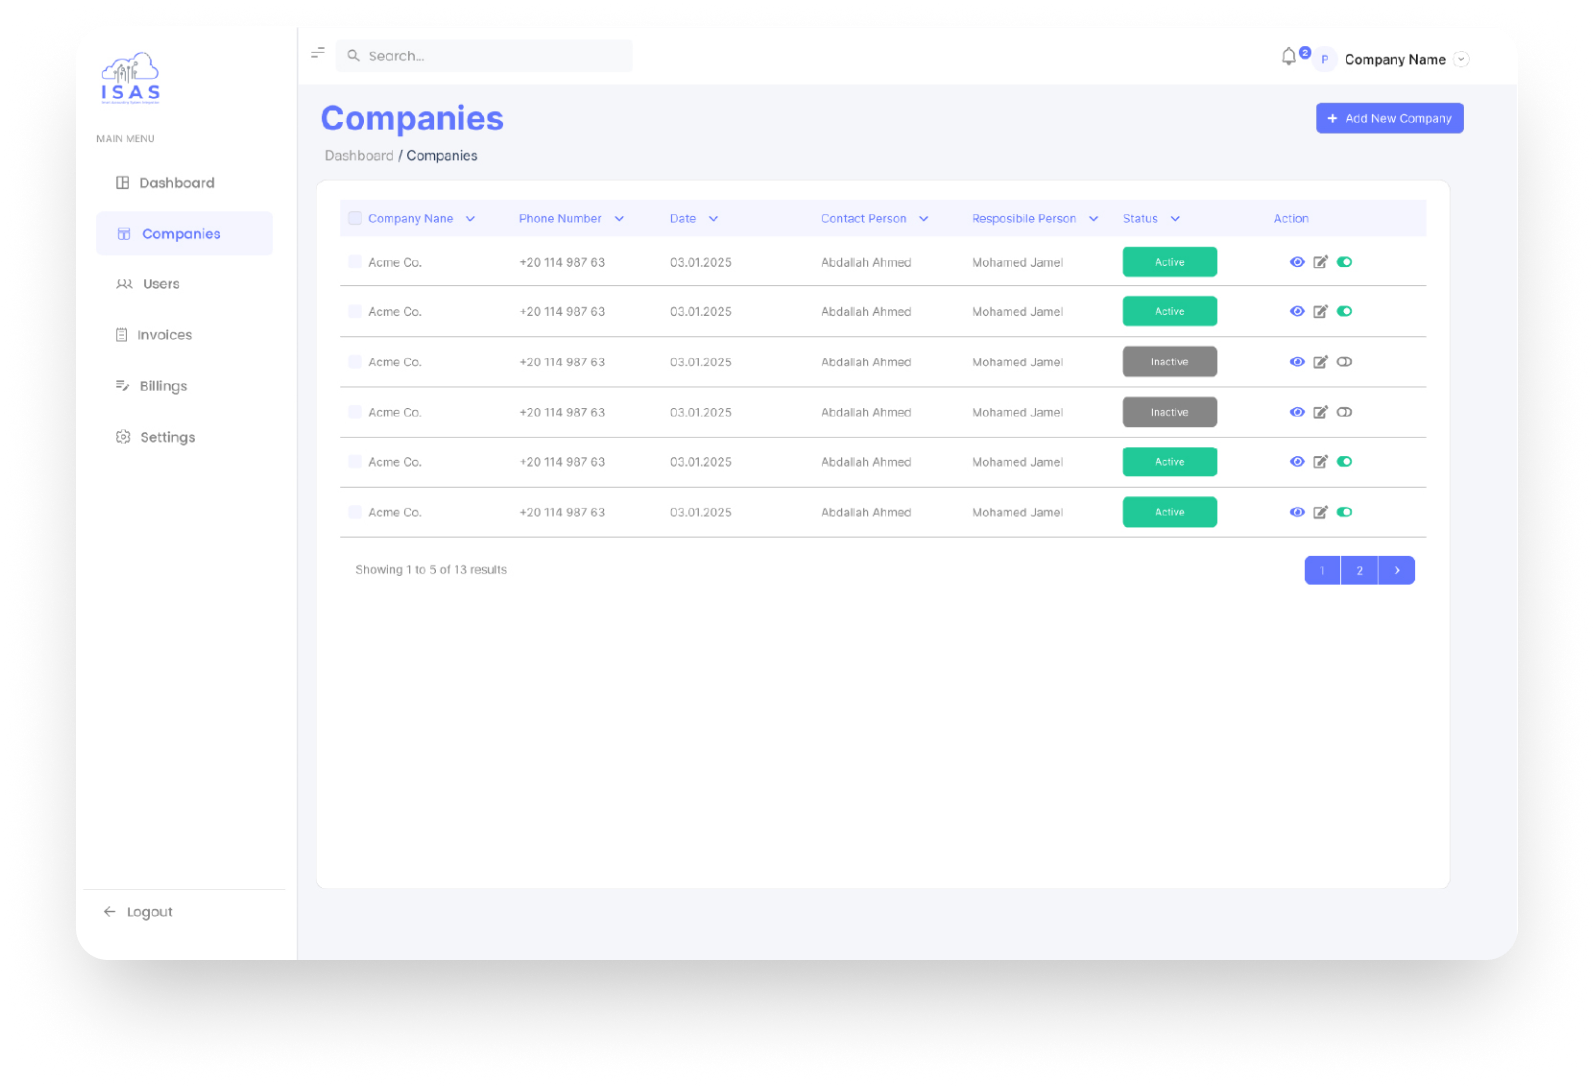1594x1086 pixels.
Task: Expand the Company Name account dropdown
Action: click(x=1461, y=59)
